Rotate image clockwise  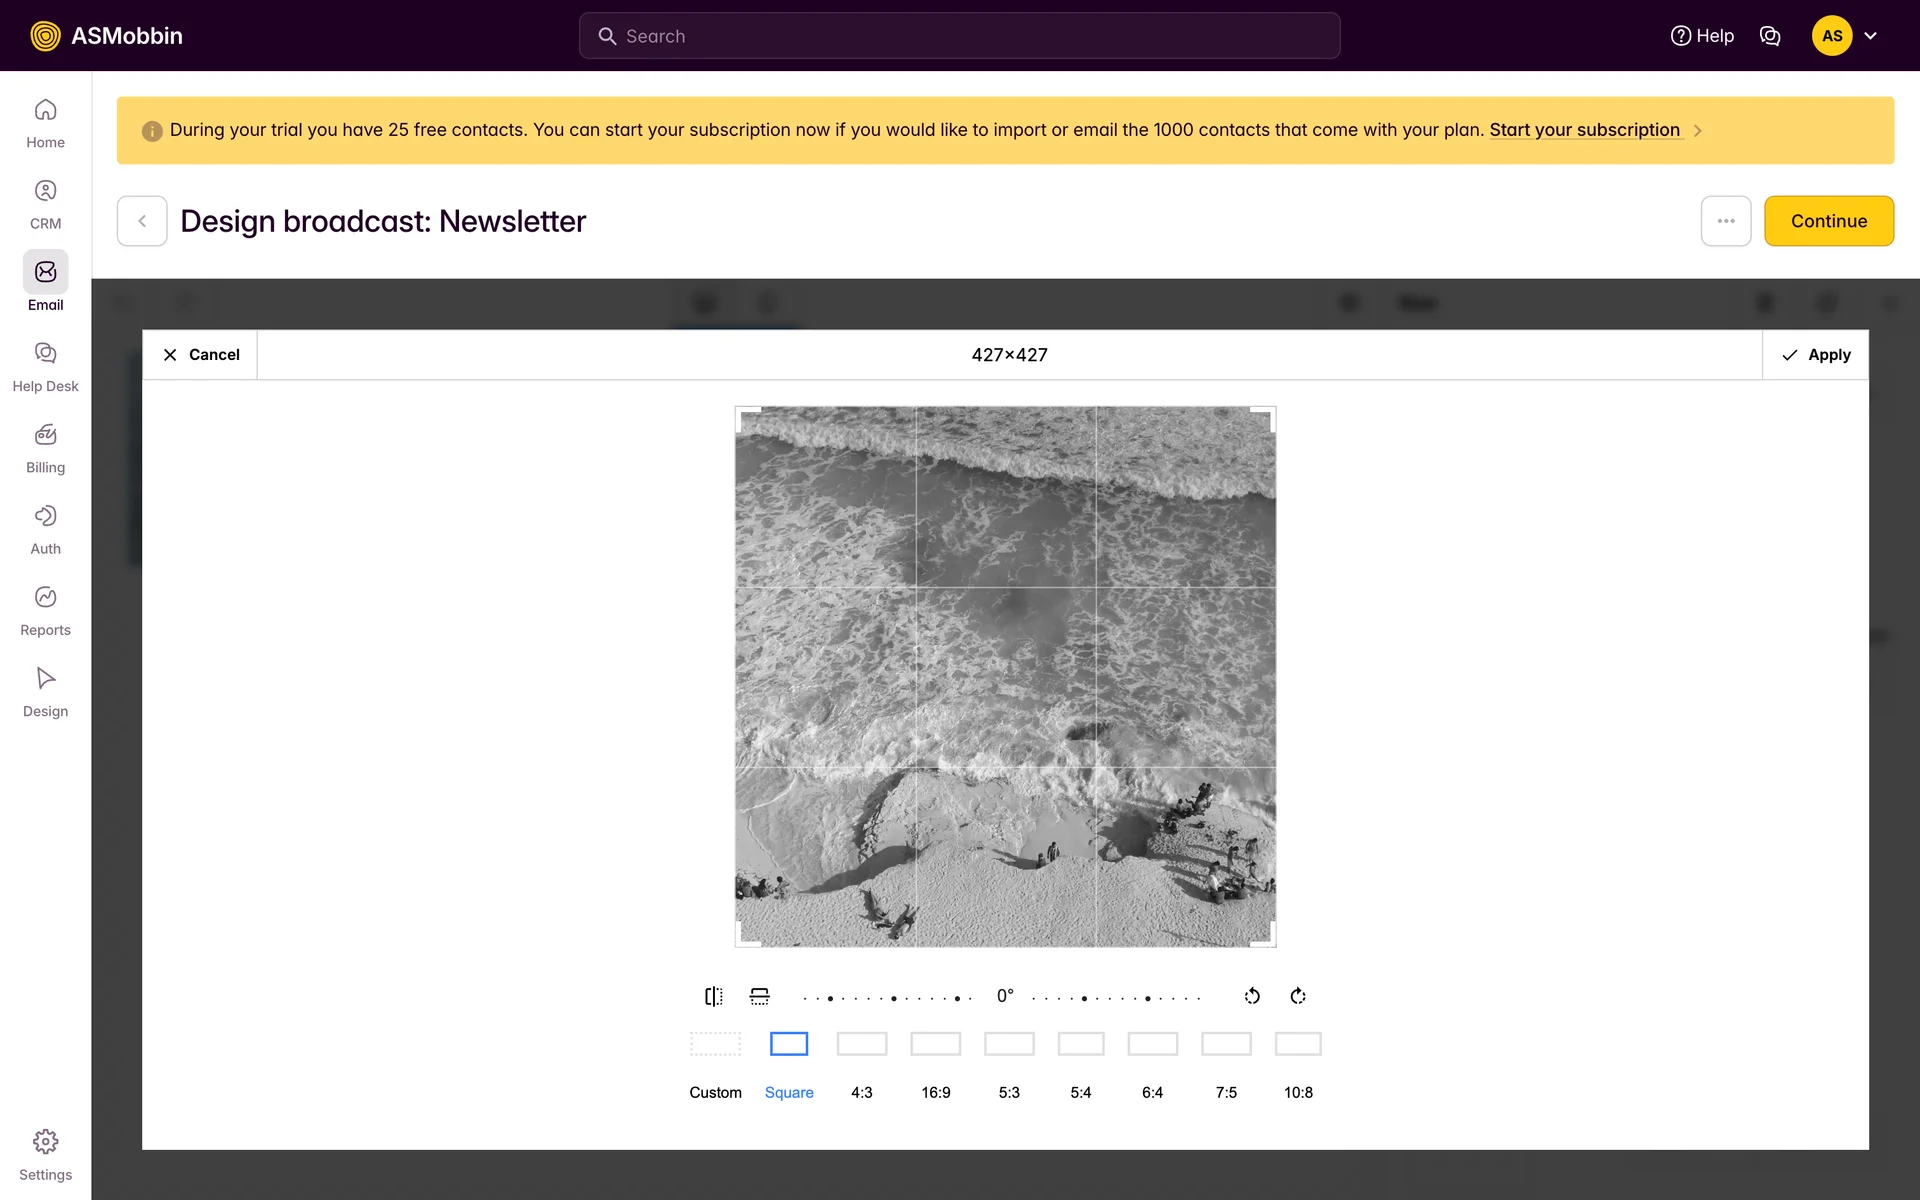pyautogui.click(x=1298, y=996)
